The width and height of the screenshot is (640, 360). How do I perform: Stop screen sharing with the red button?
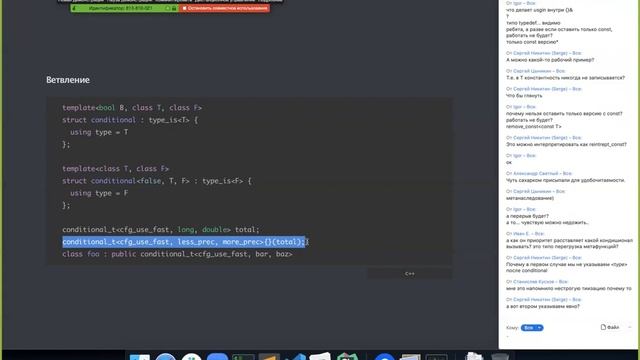[224, 8]
